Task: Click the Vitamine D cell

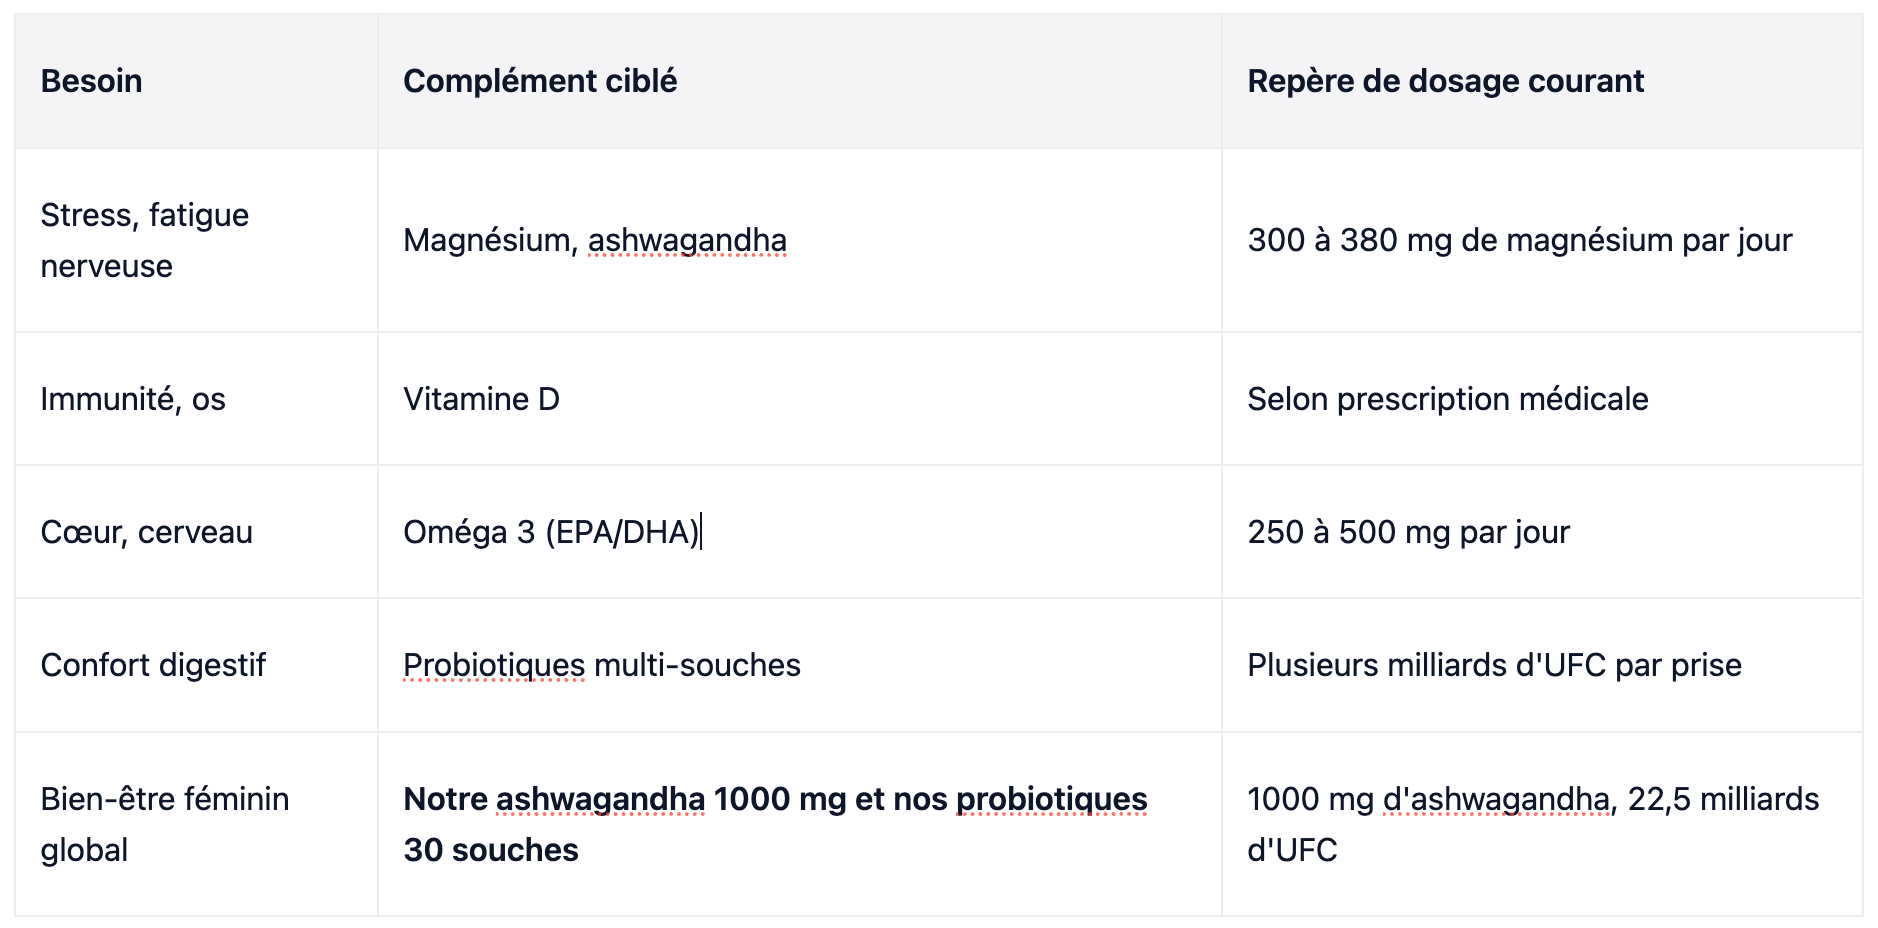Action: pyautogui.click(x=799, y=399)
